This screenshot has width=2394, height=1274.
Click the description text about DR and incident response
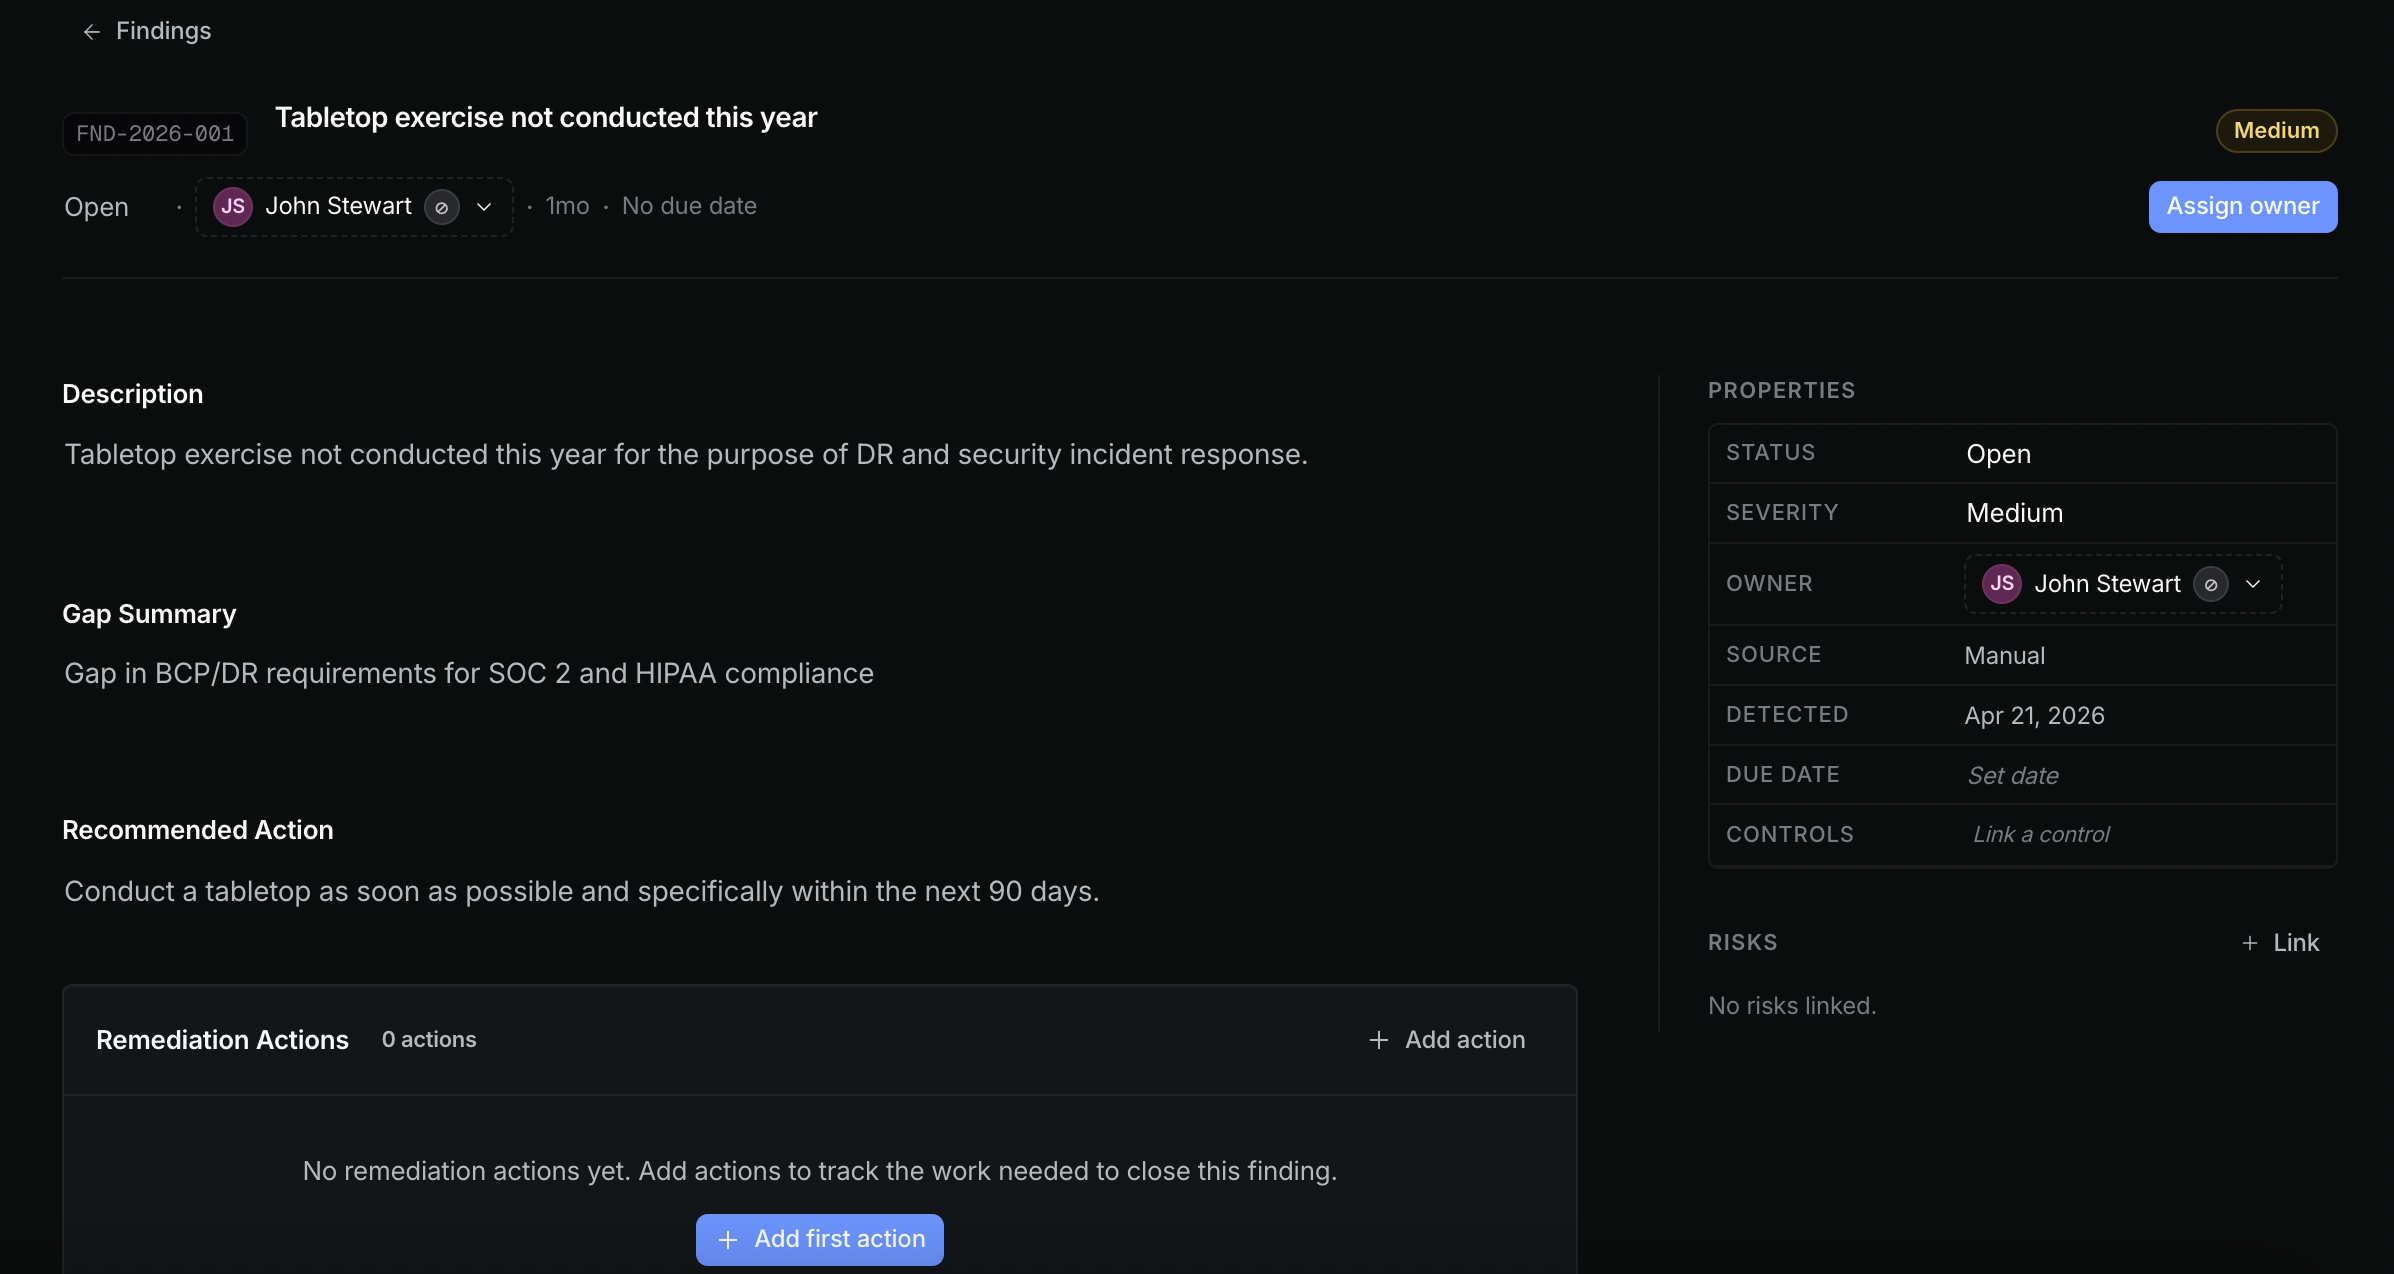[x=686, y=454]
